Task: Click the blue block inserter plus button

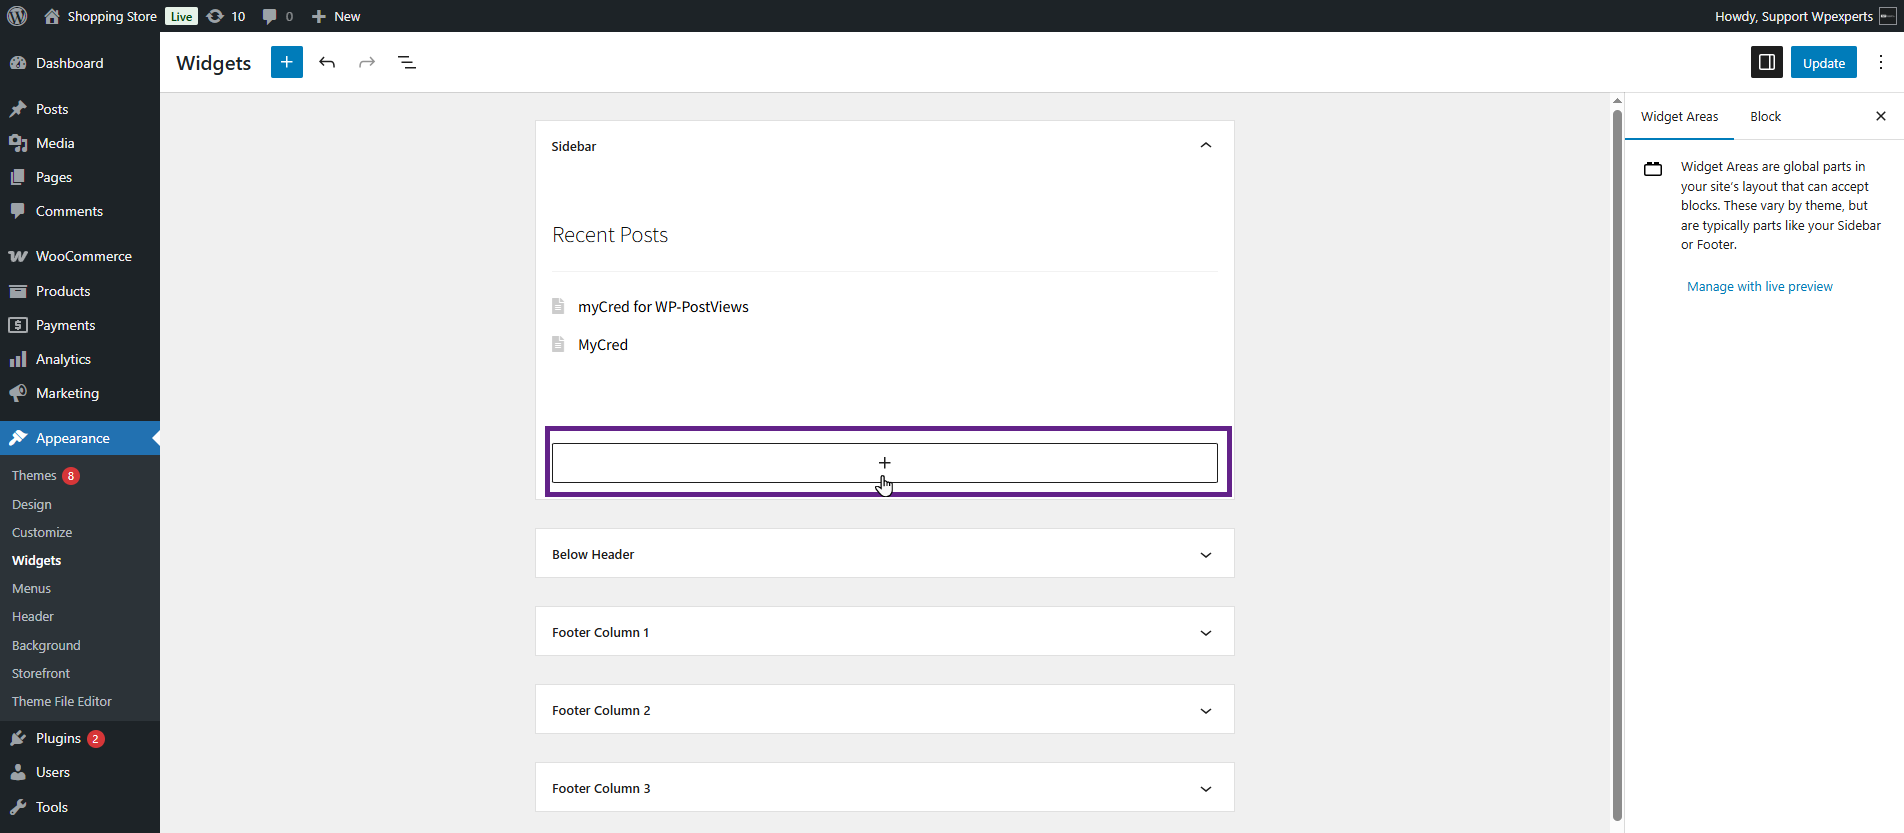Action: [x=286, y=62]
